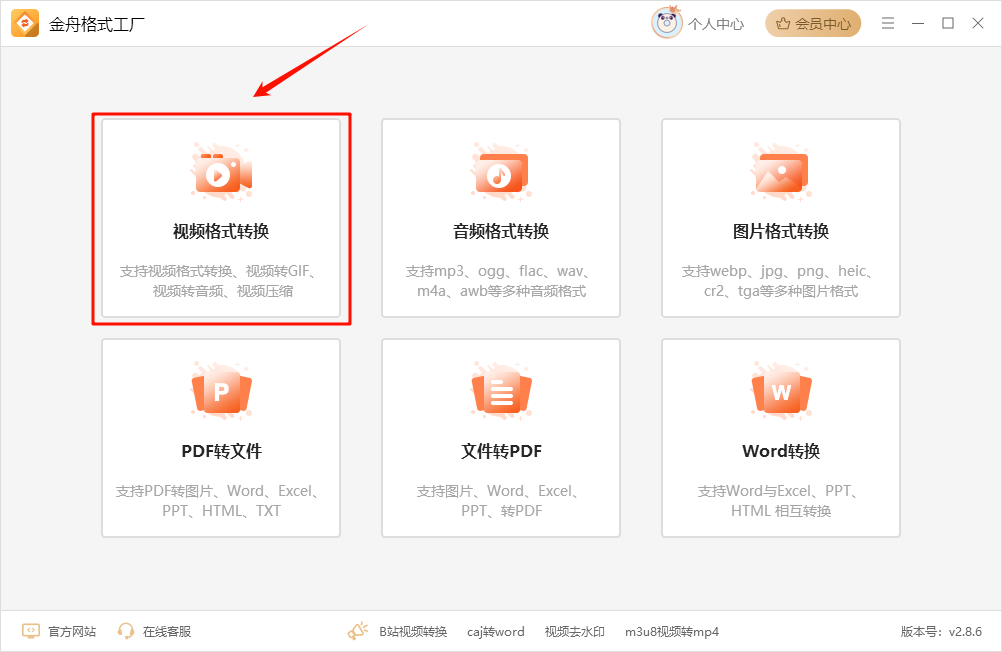This screenshot has height=652, width=1002.
Task: Select 图片格式转换 title
Action: pyautogui.click(x=781, y=231)
